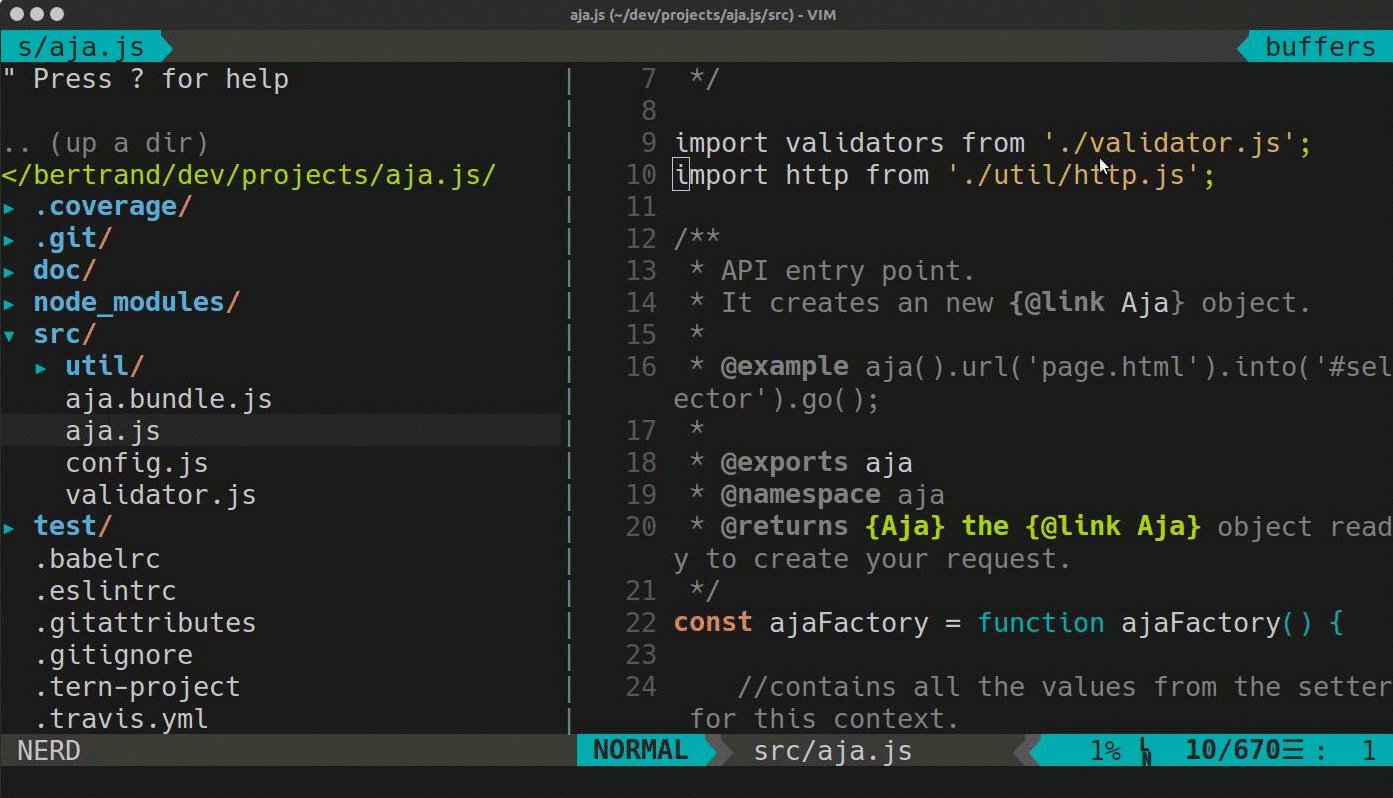Click the @returns tag on line 20
This screenshot has width=1393, height=798.
click(785, 527)
